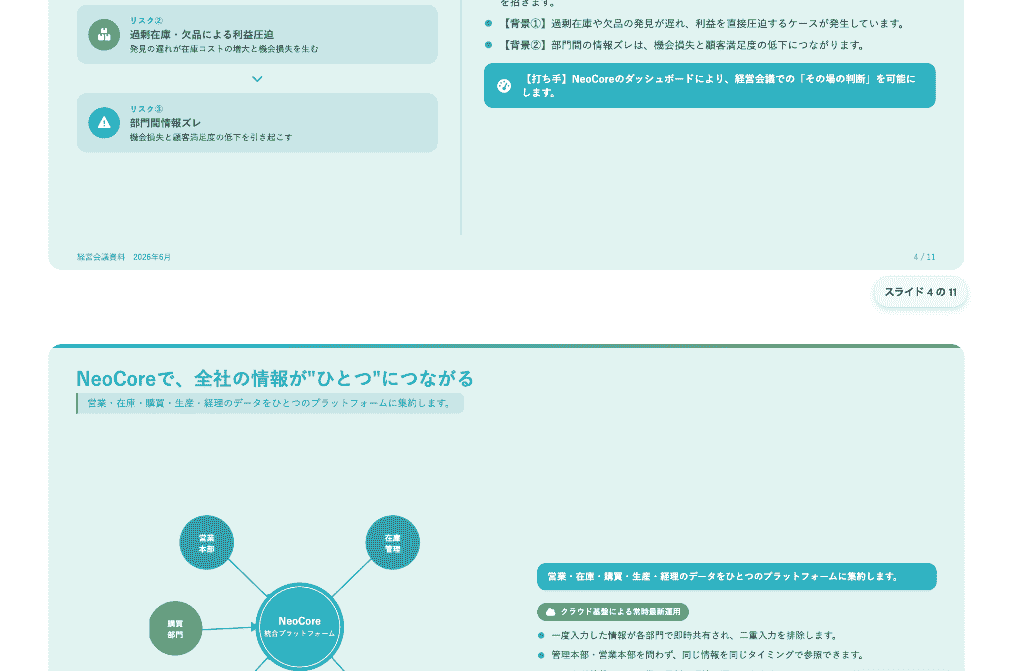Click the slide title NeoCoreで、全社の情報が"ひとつ"につながる

275,378
